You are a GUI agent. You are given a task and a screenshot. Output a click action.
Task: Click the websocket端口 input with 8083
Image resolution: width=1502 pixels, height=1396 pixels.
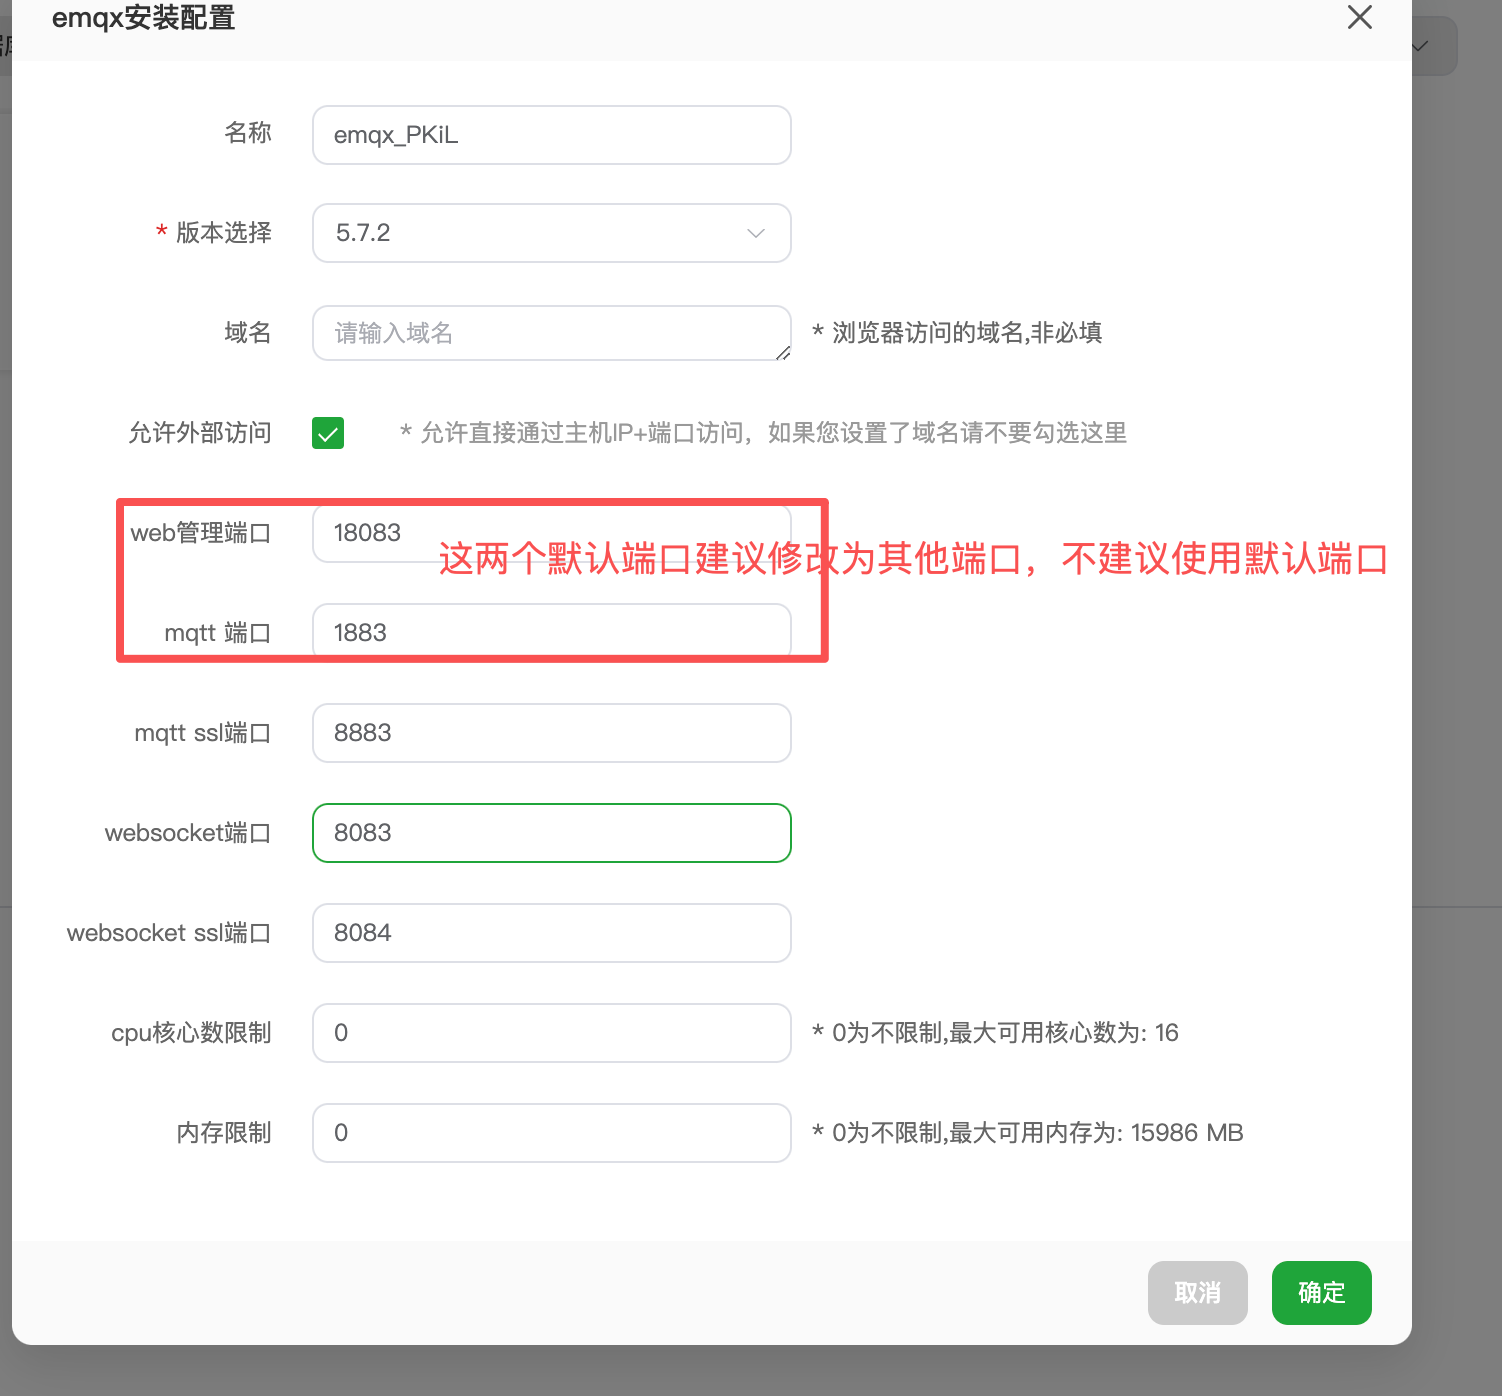click(x=551, y=833)
